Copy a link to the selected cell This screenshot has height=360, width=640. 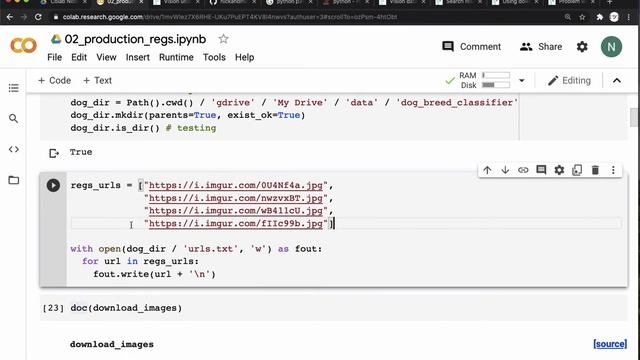click(x=523, y=170)
